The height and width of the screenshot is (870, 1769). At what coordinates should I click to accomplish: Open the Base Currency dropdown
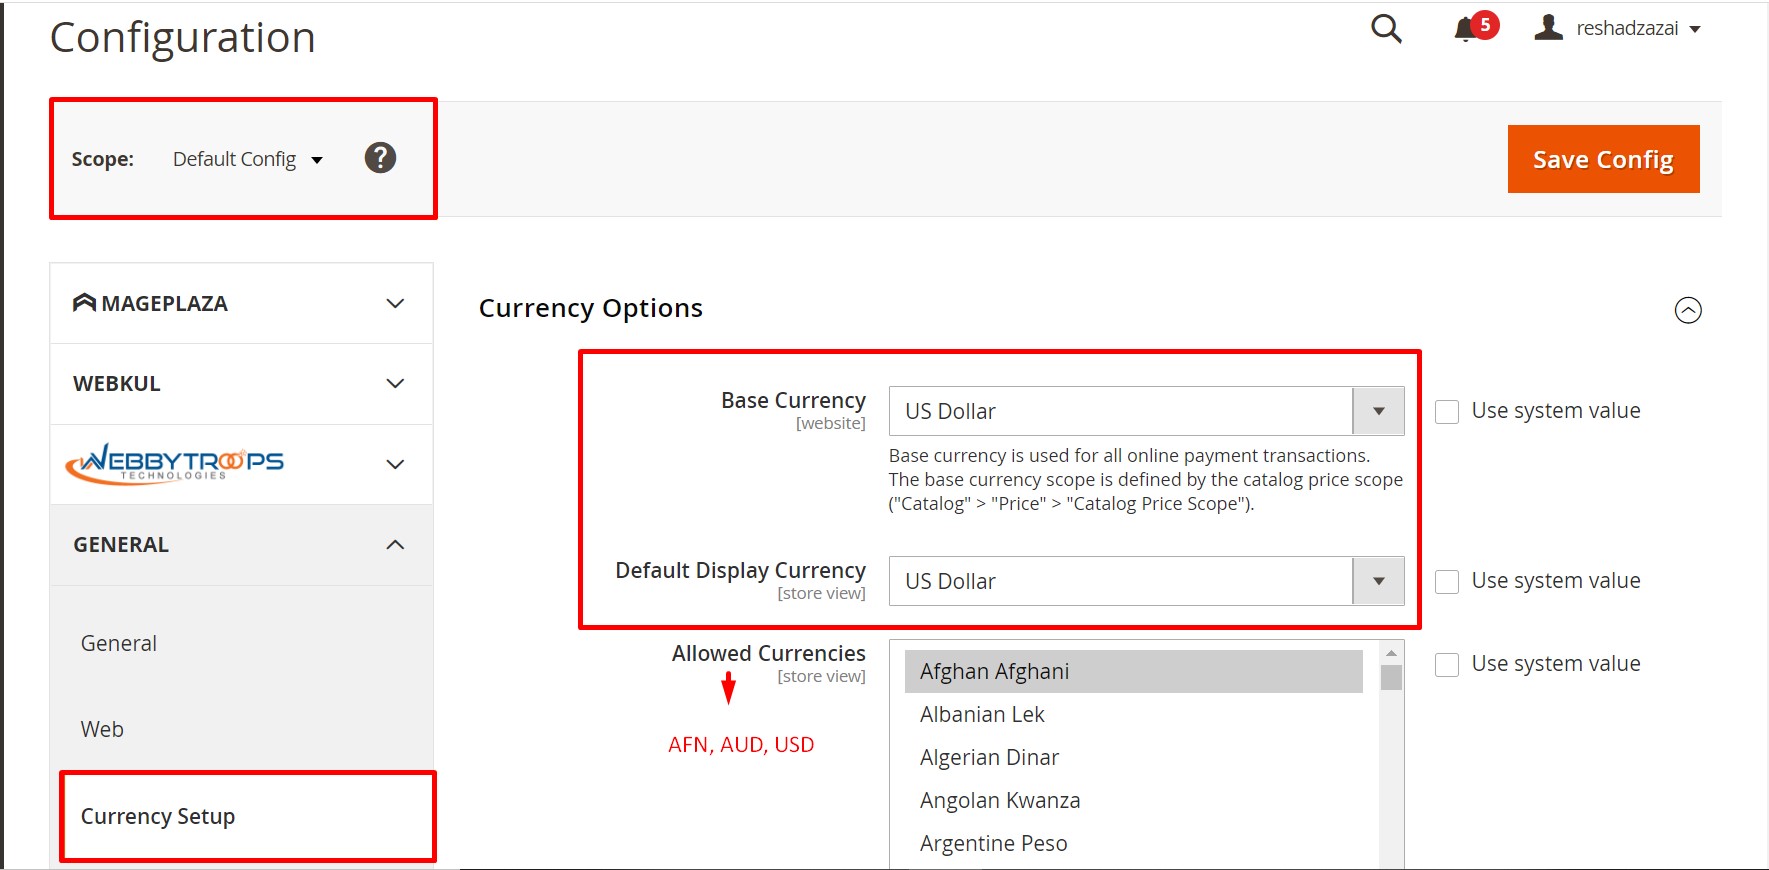[x=1378, y=410]
